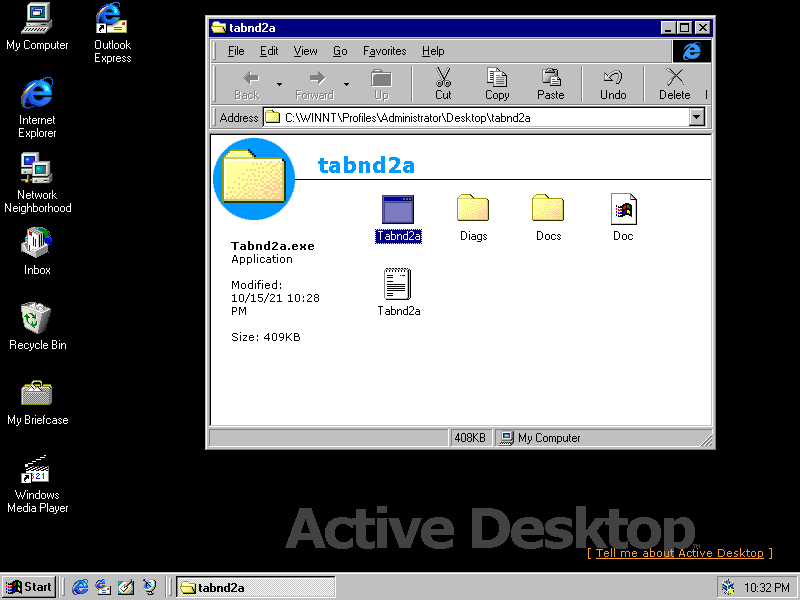The height and width of the screenshot is (600, 800).
Task: Click the Tabnd2a.exe name in info panel
Action: tap(272, 246)
